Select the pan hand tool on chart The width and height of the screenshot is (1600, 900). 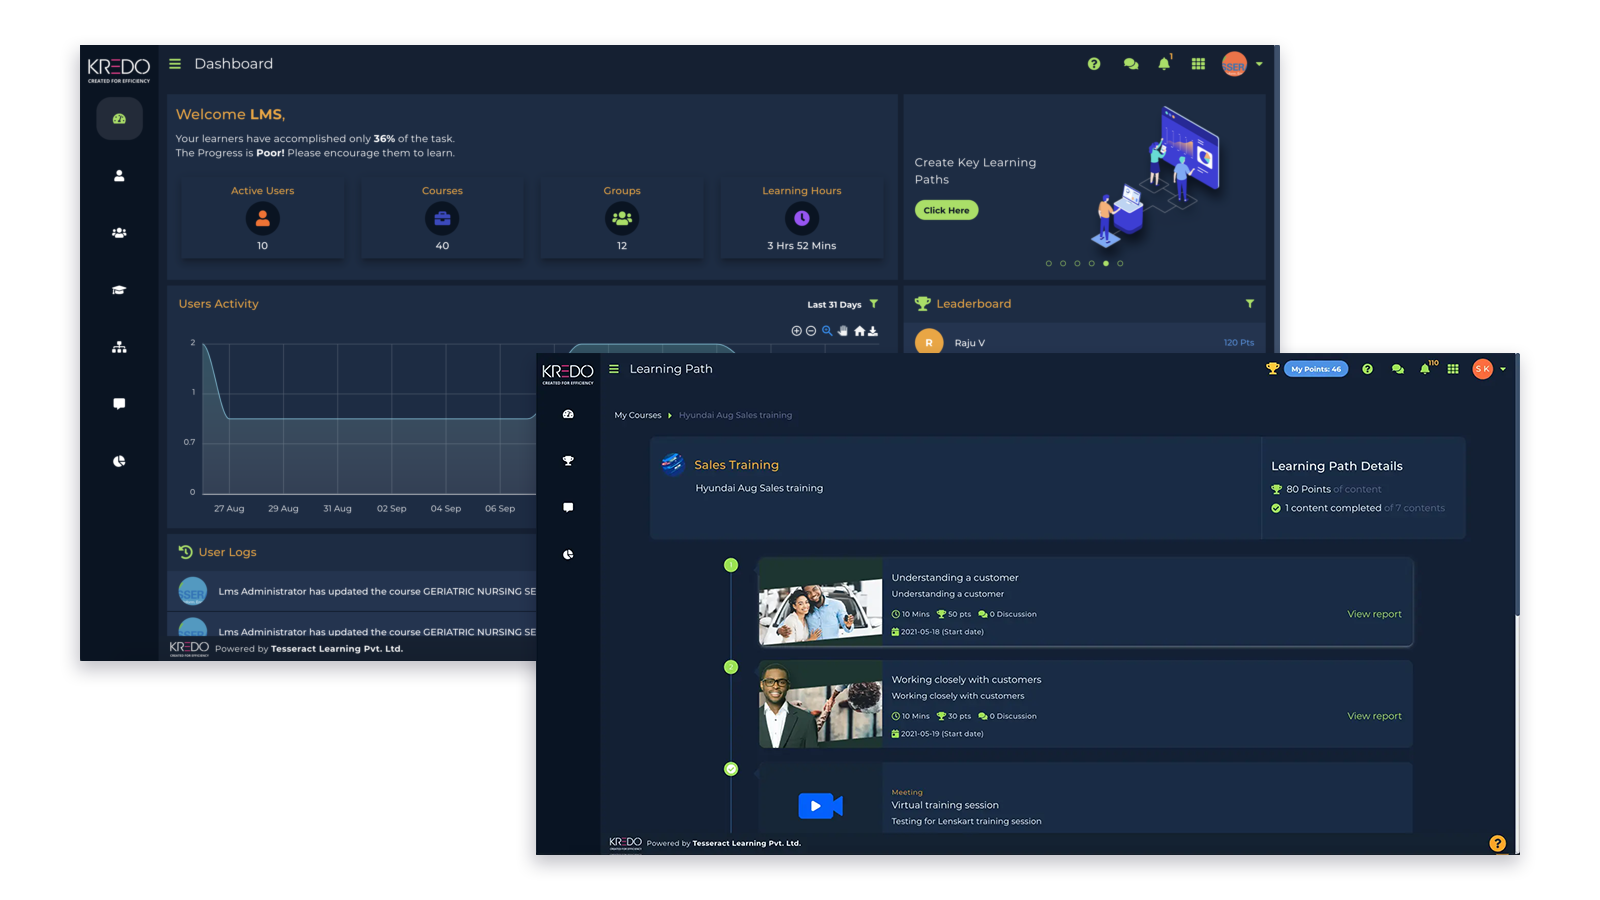pos(843,331)
